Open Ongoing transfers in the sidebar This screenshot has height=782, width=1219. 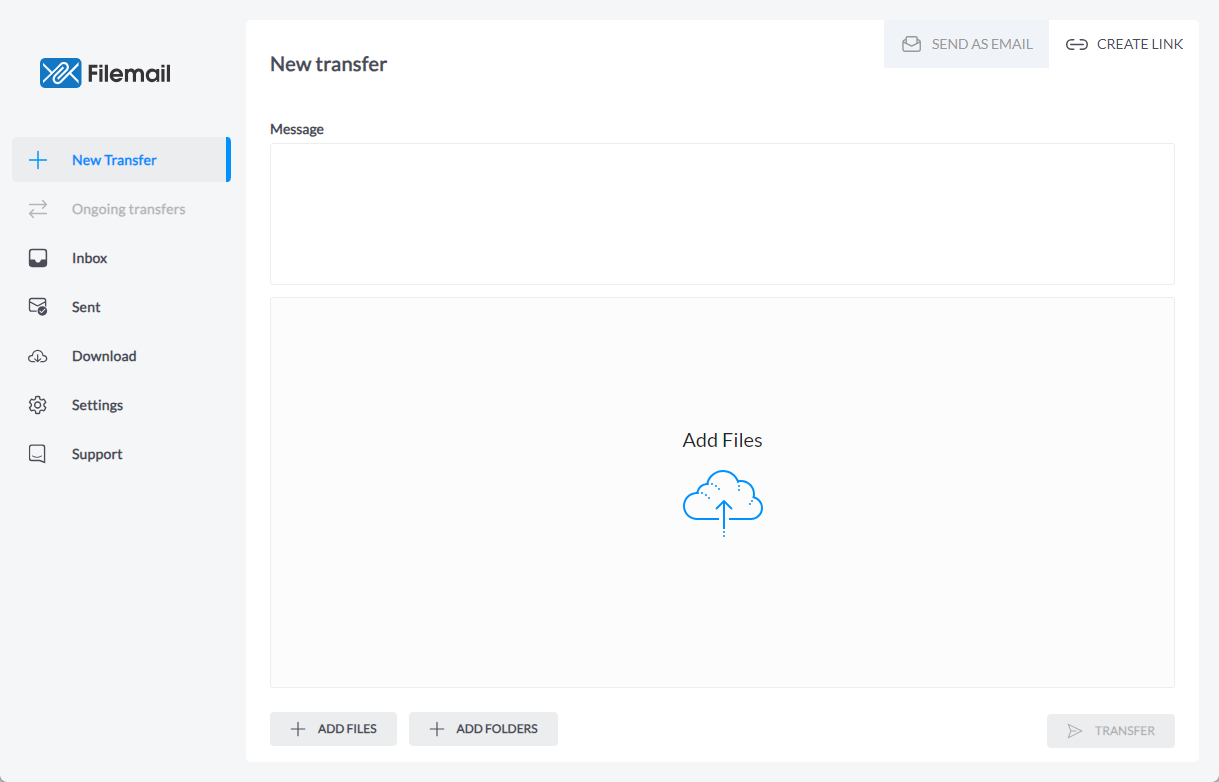[x=121, y=209]
